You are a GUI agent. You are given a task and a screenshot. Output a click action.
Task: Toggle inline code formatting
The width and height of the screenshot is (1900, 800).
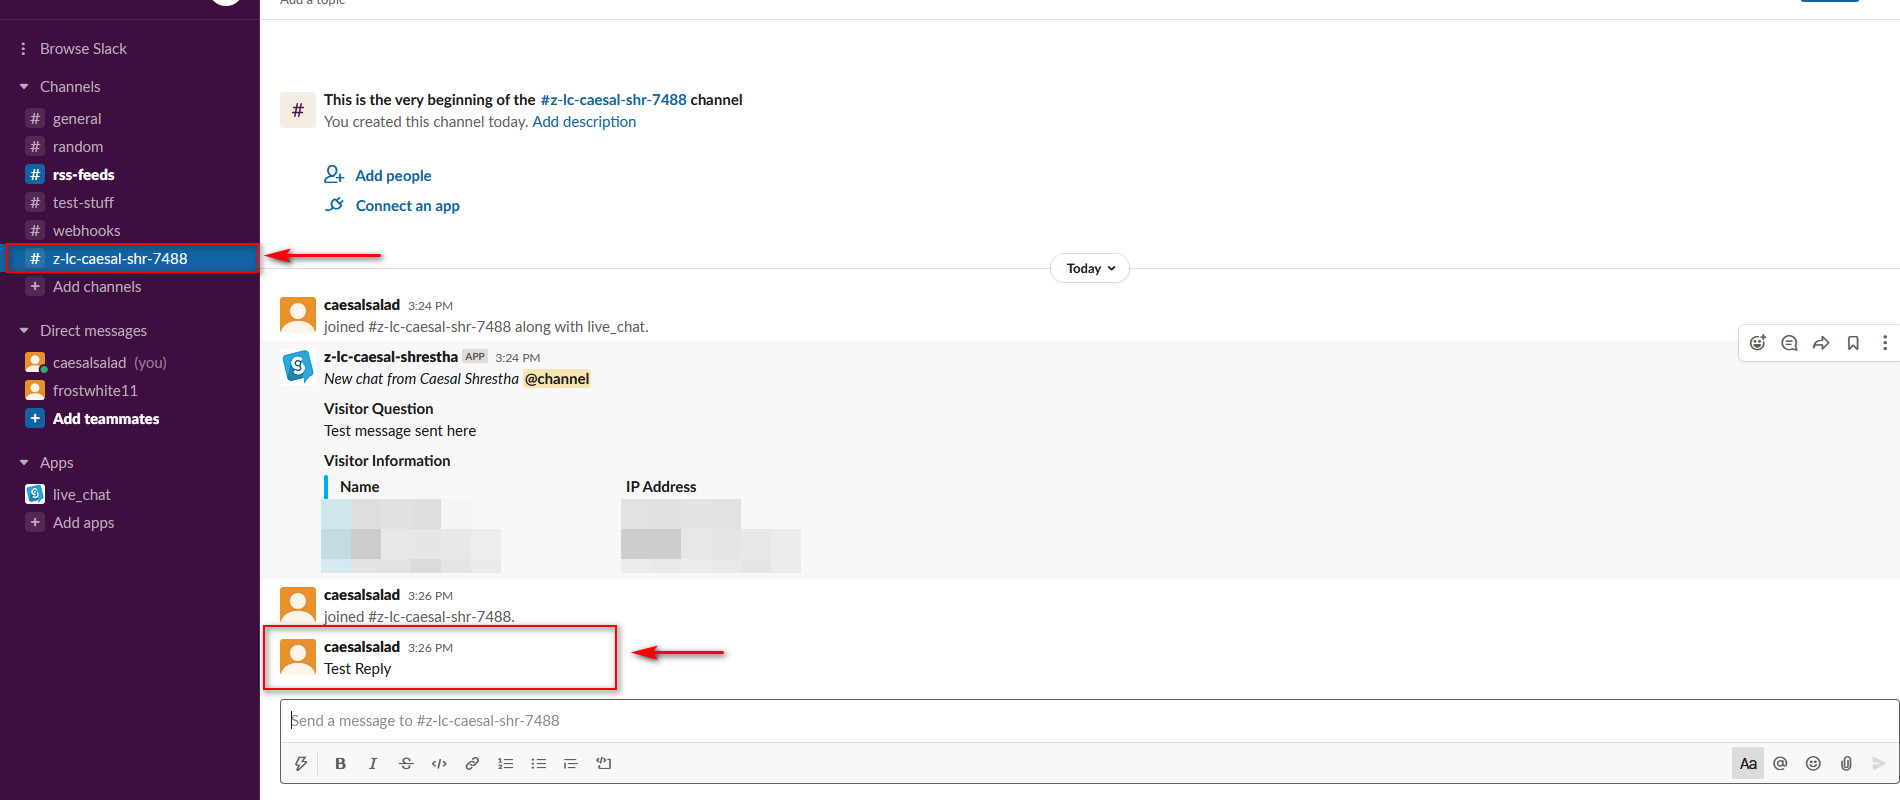tap(439, 764)
